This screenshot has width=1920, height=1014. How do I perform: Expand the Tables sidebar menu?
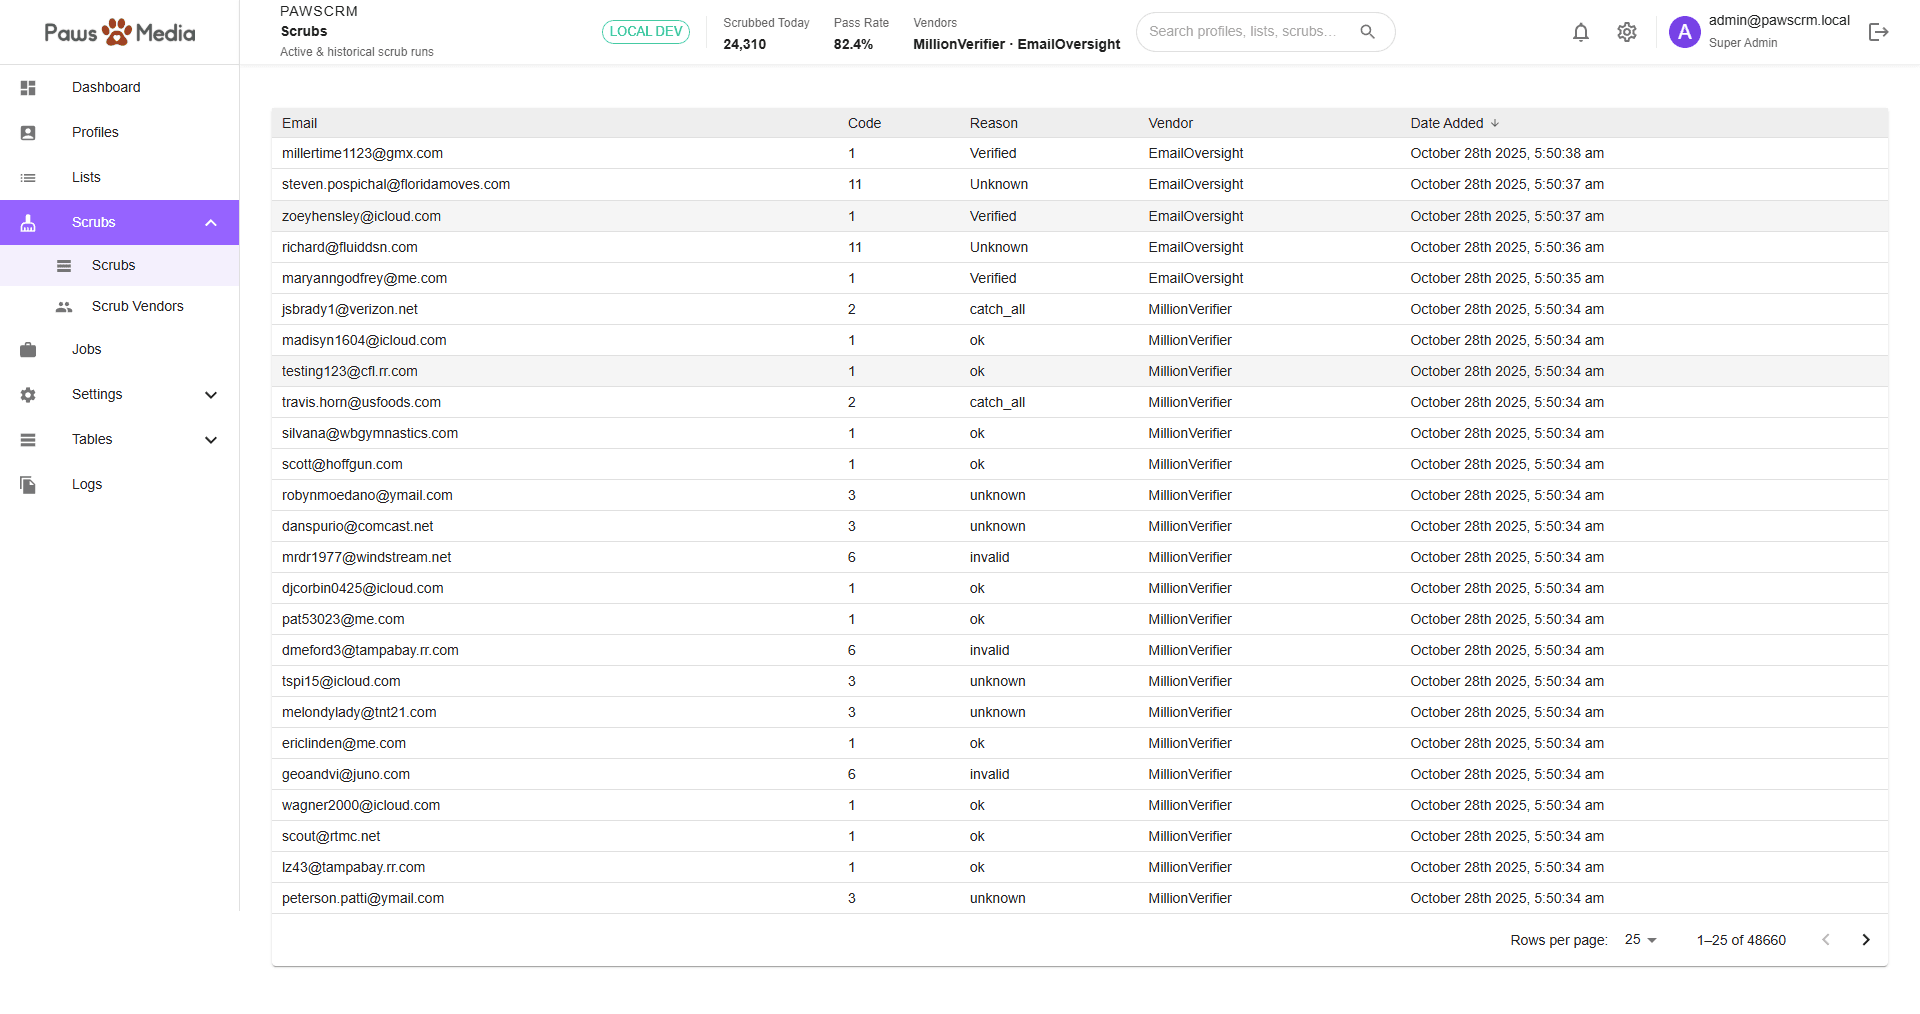point(211,440)
